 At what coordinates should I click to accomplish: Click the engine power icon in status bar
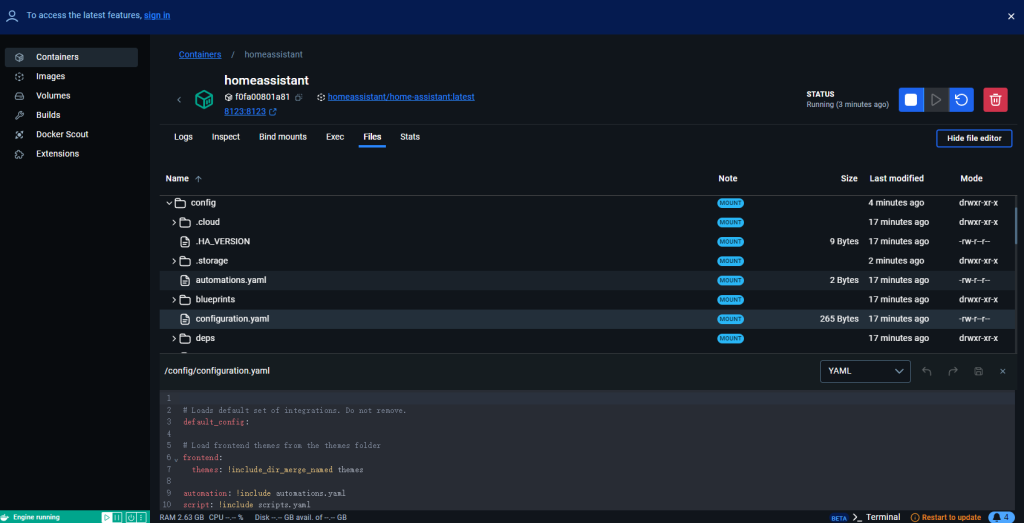pos(131,517)
